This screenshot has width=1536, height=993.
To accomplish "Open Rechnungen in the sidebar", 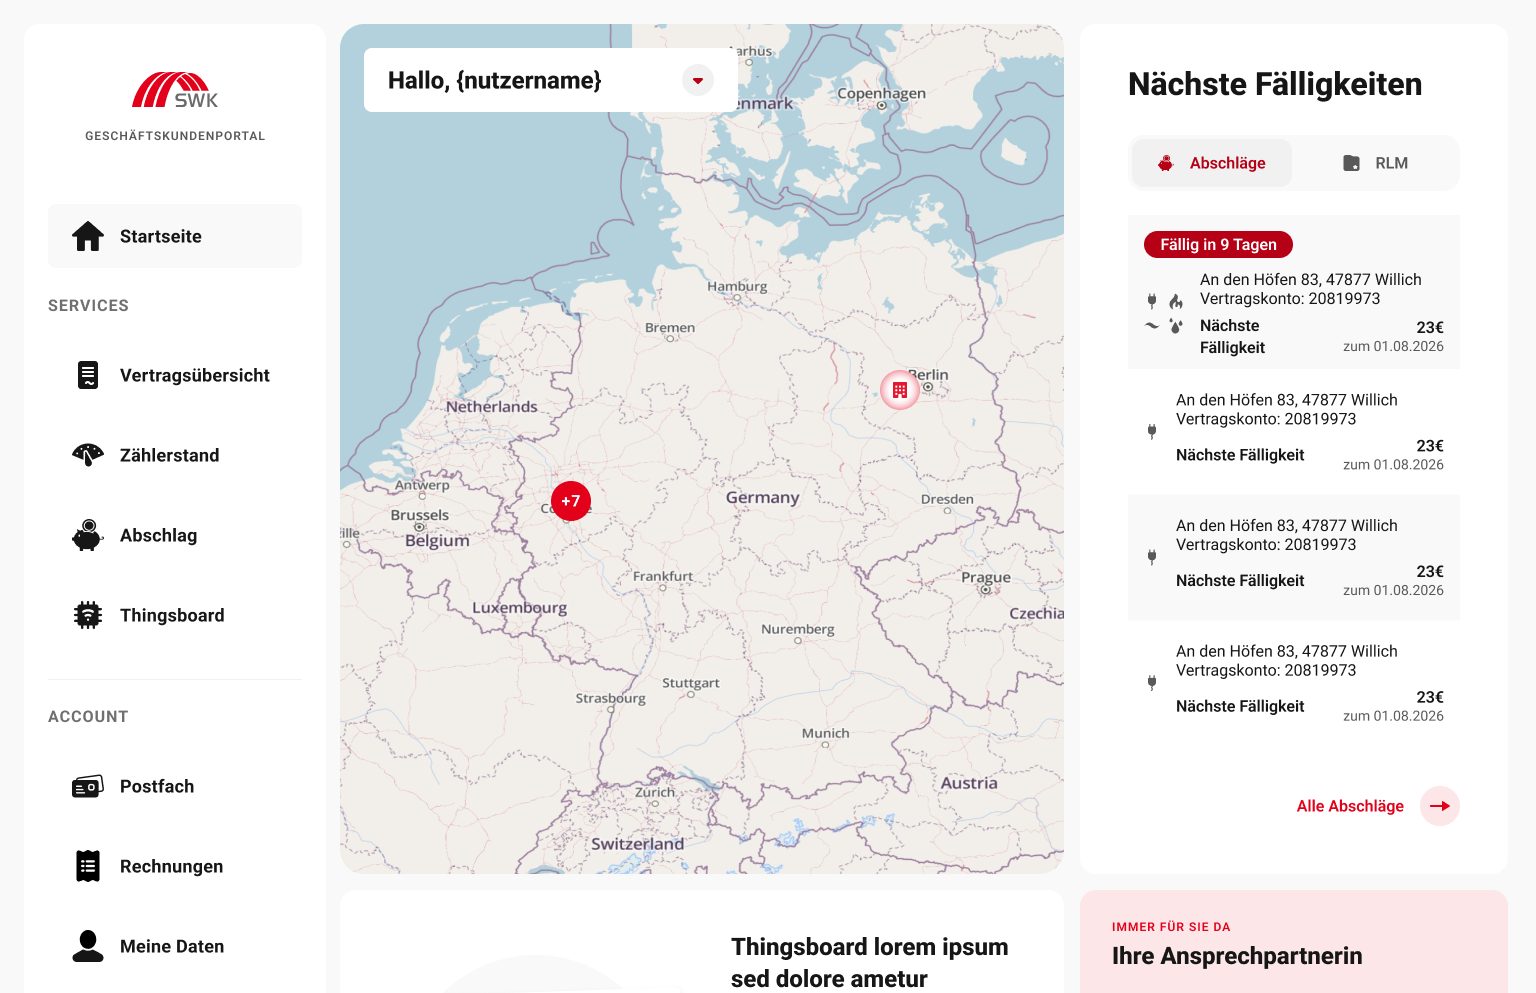I will [x=175, y=866].
